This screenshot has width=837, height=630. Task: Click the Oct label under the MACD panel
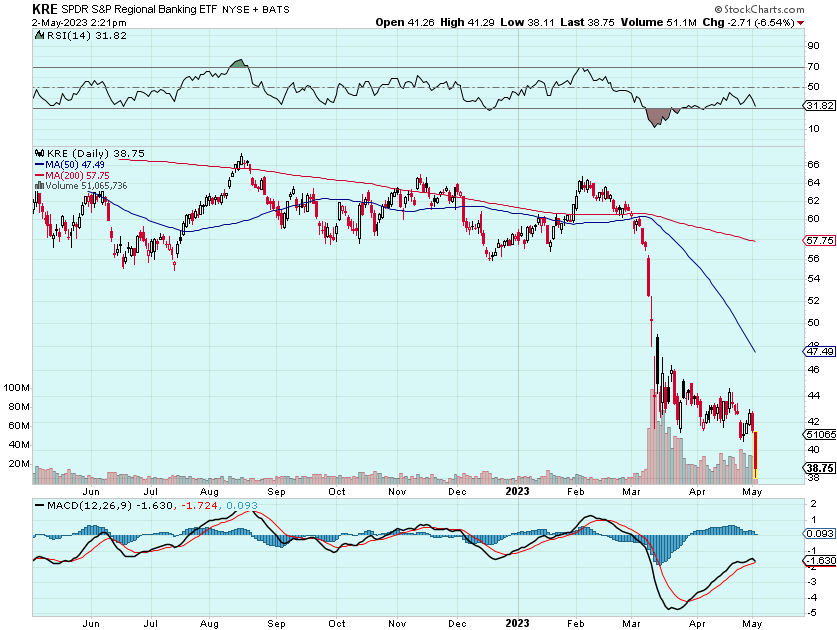point(337,624)
